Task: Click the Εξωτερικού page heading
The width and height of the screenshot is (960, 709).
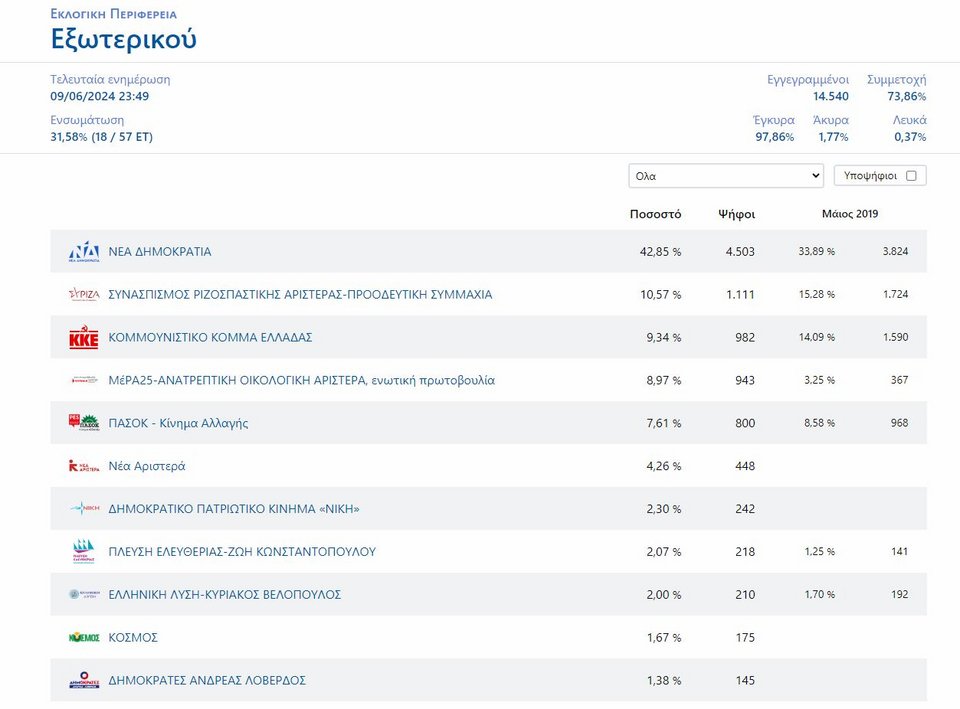Action: coord(124,39)
